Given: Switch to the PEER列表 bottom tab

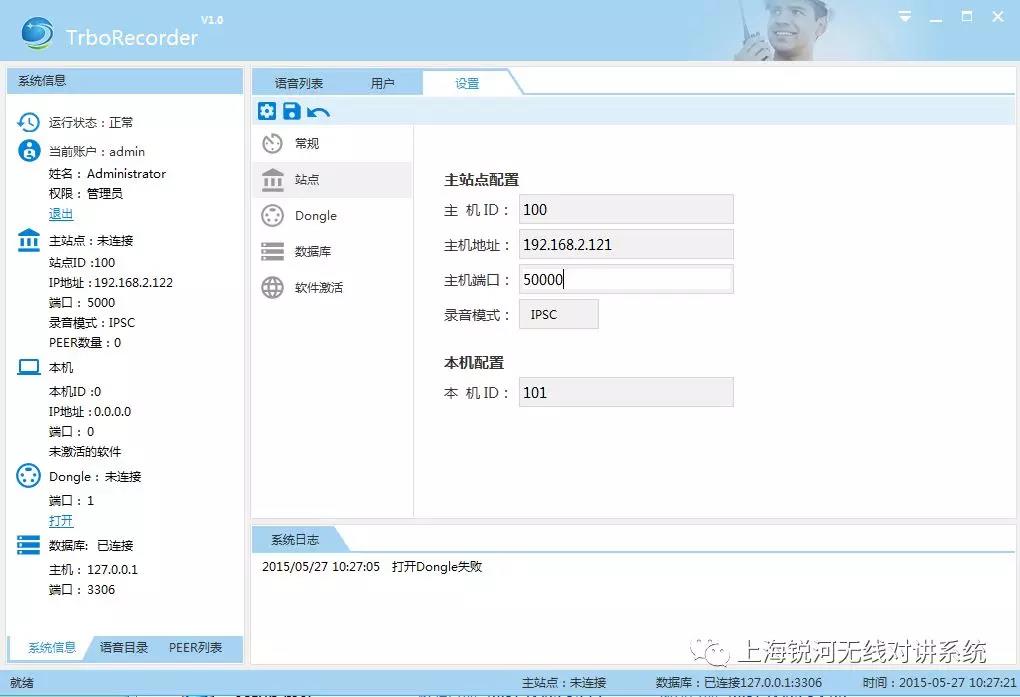Looking at the screenshot, I should pos(195,648).
